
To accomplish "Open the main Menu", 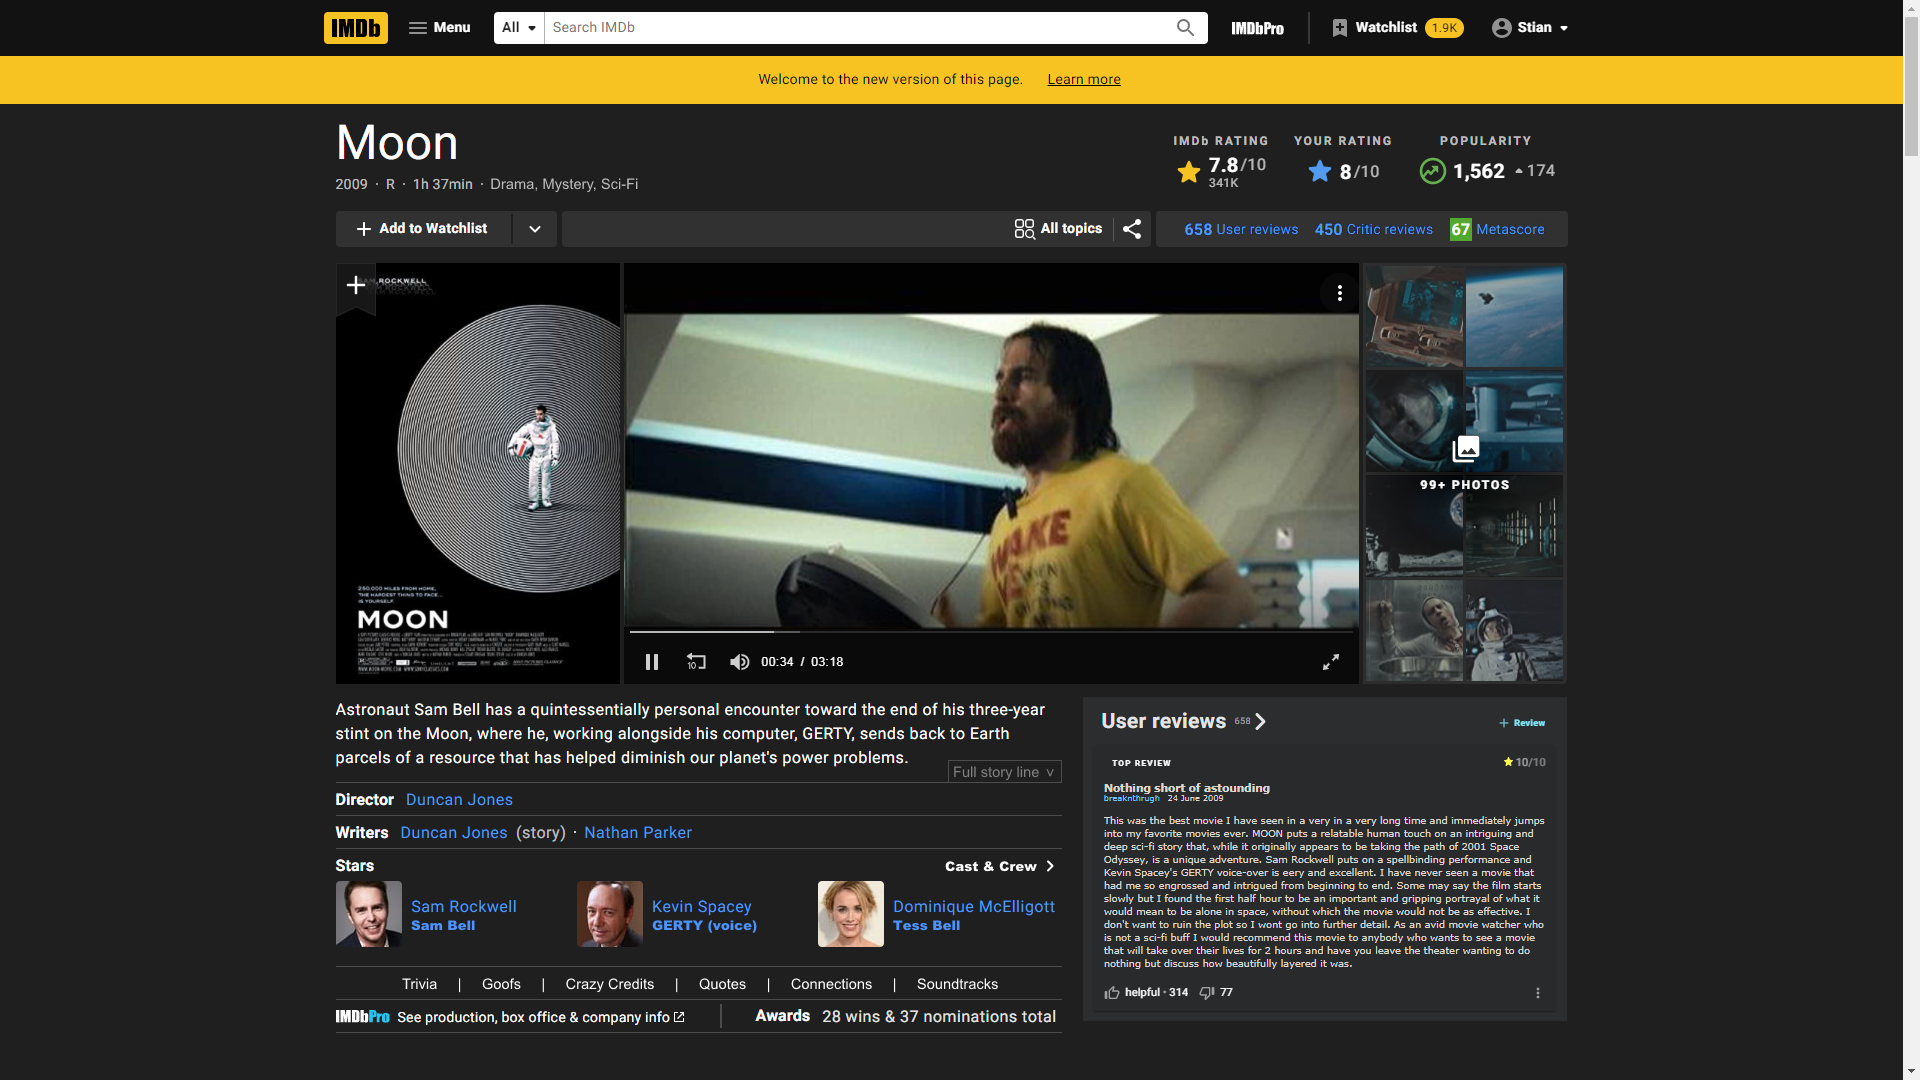I will [x=439, y=28].
